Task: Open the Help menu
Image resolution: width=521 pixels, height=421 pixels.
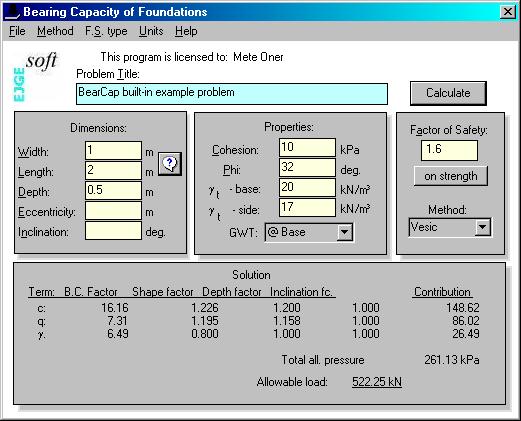Action: [x=186, y=31]
